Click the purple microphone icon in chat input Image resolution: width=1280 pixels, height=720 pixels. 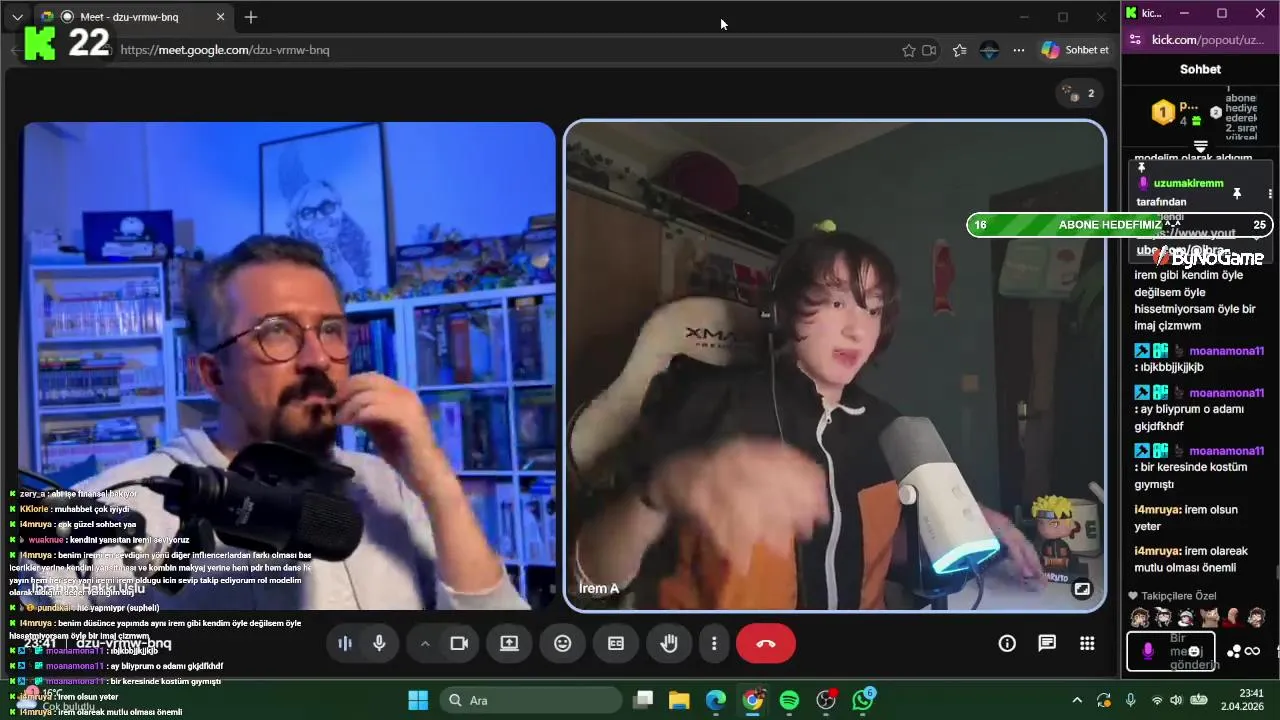1147,651
